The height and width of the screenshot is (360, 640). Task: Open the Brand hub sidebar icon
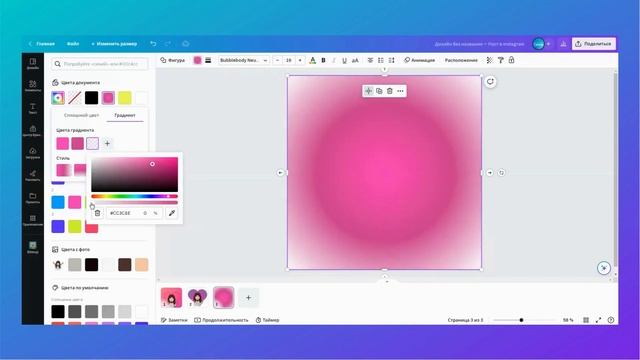(x=33, y=131)
